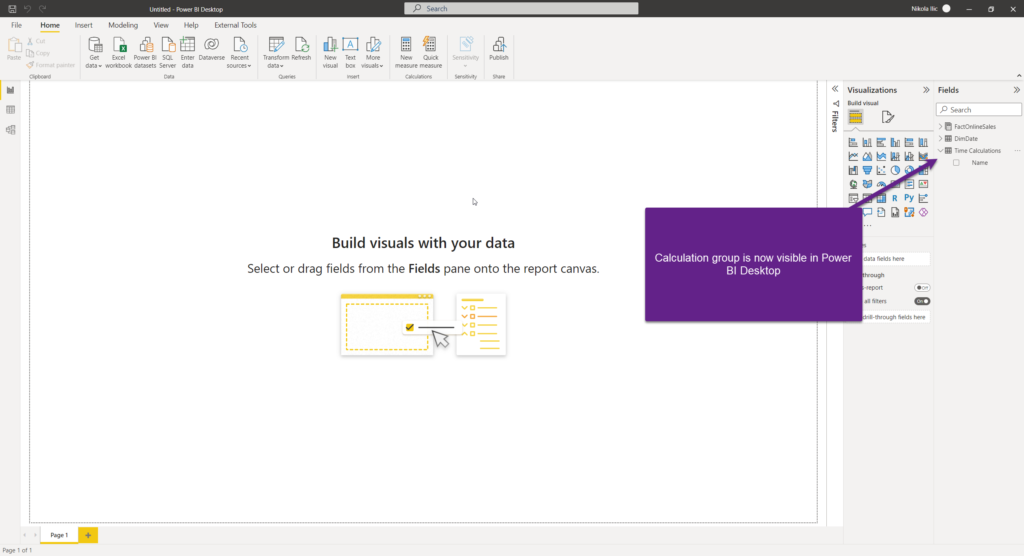
Task: Open the File menu
Action: click(16, 25)
